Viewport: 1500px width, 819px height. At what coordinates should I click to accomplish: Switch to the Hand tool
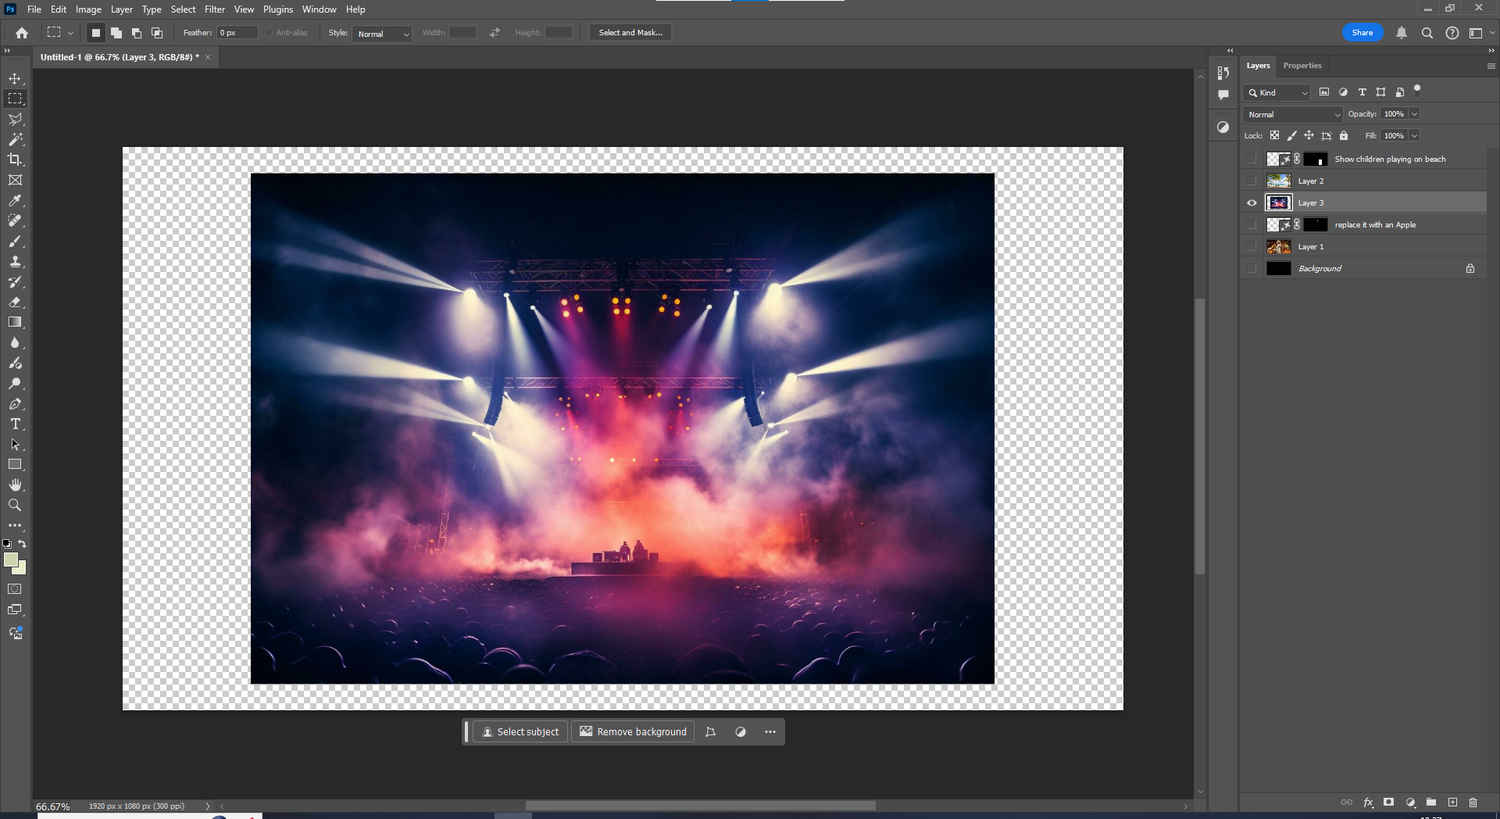pos(15,485)
